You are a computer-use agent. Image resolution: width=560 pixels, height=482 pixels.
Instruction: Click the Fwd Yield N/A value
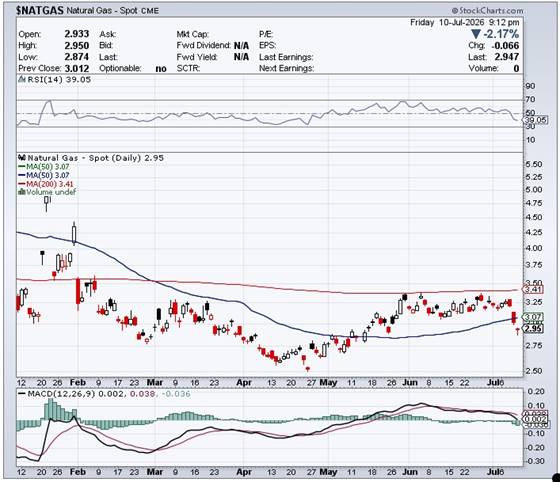pos(241,57)
